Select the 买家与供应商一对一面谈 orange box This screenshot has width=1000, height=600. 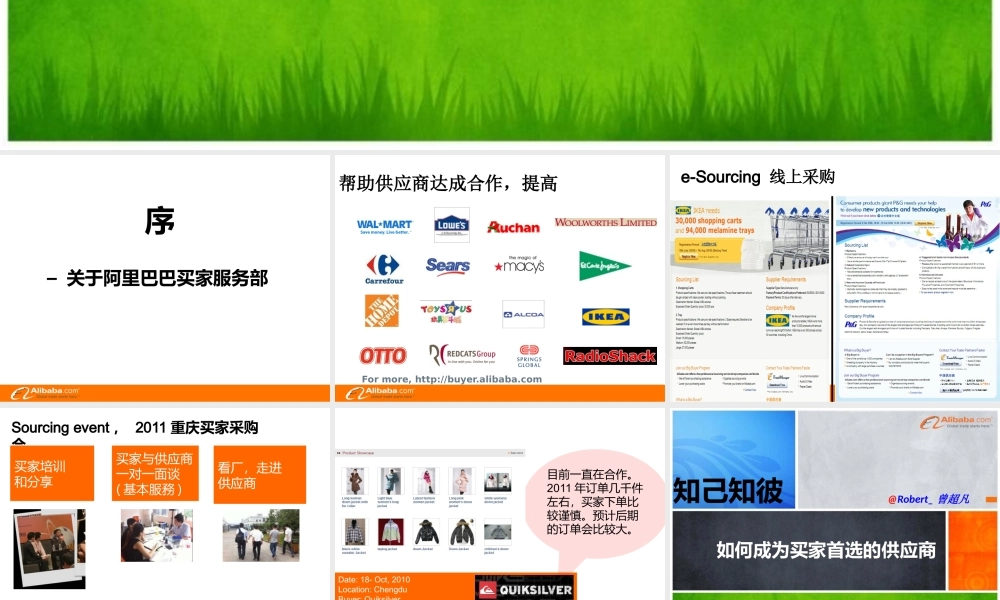(155, 474)
